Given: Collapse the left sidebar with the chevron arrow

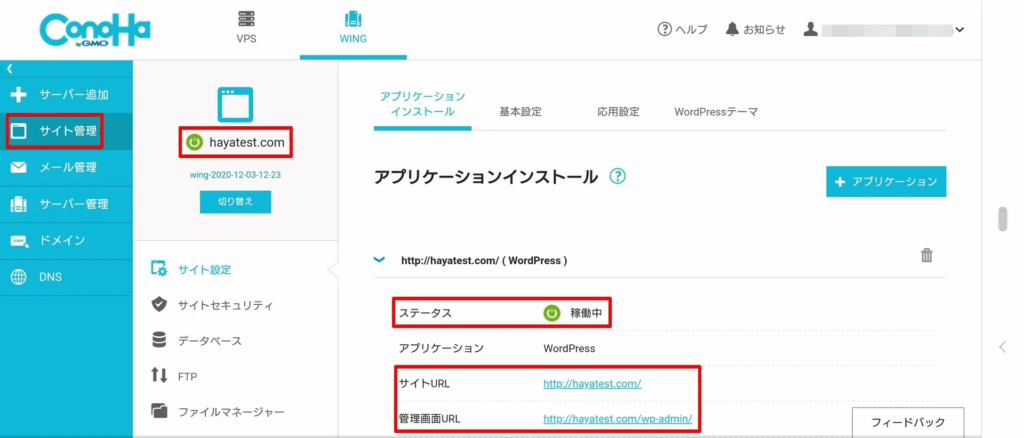Looking at the screenshot, I should tap(8, 68).
